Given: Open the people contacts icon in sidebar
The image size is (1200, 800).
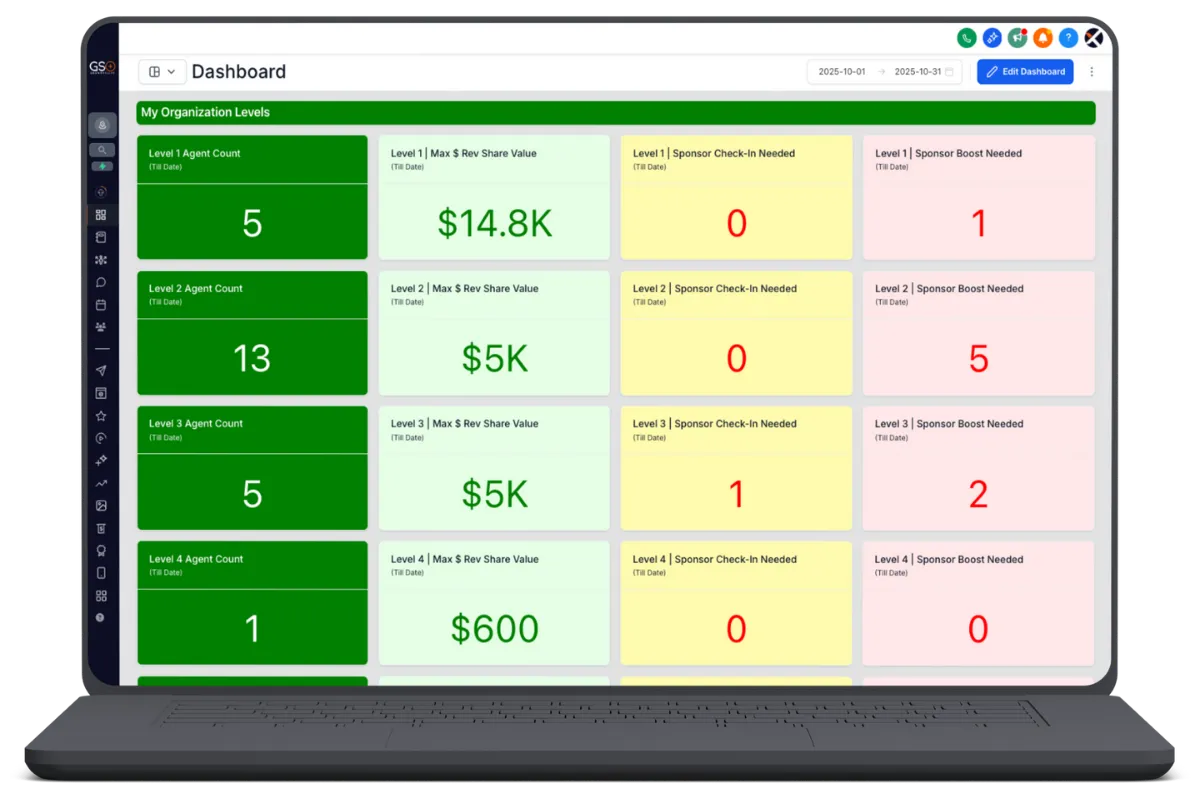Looking at the screenshot, I should point(101,327).
